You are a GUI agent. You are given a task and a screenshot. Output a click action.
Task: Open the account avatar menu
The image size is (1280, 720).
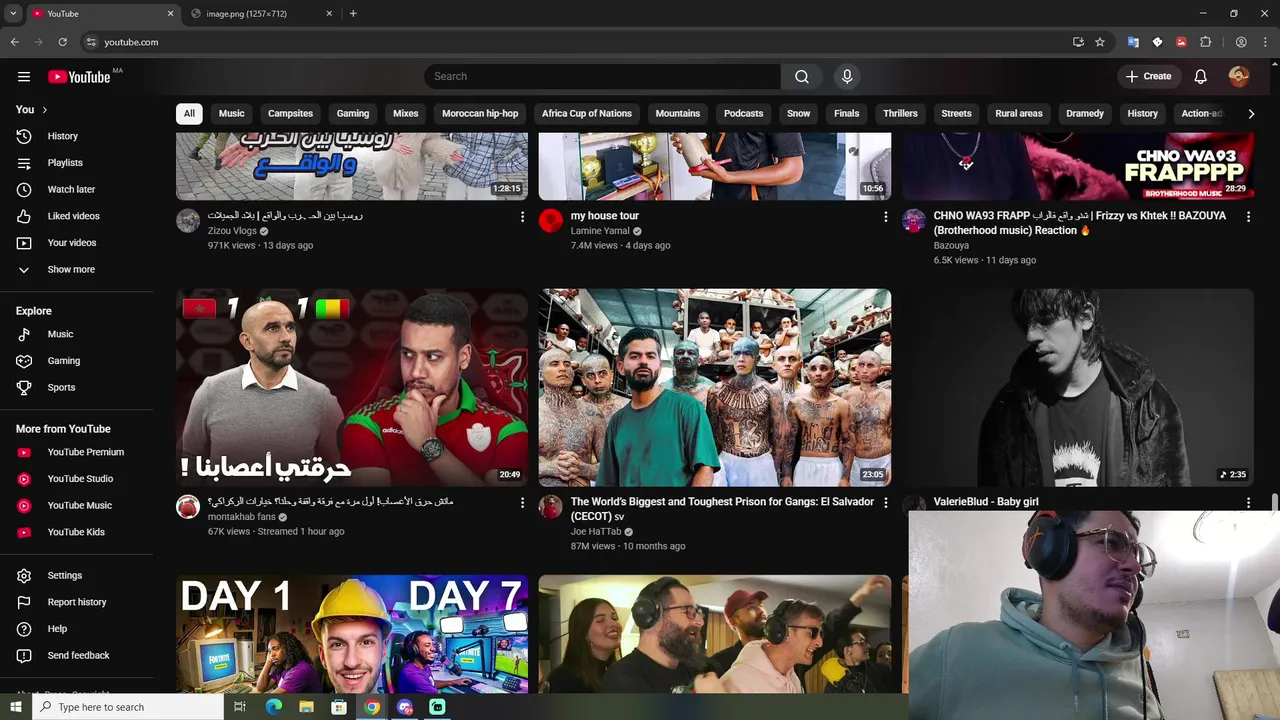pyautogui.click(x=1239, y=76)
